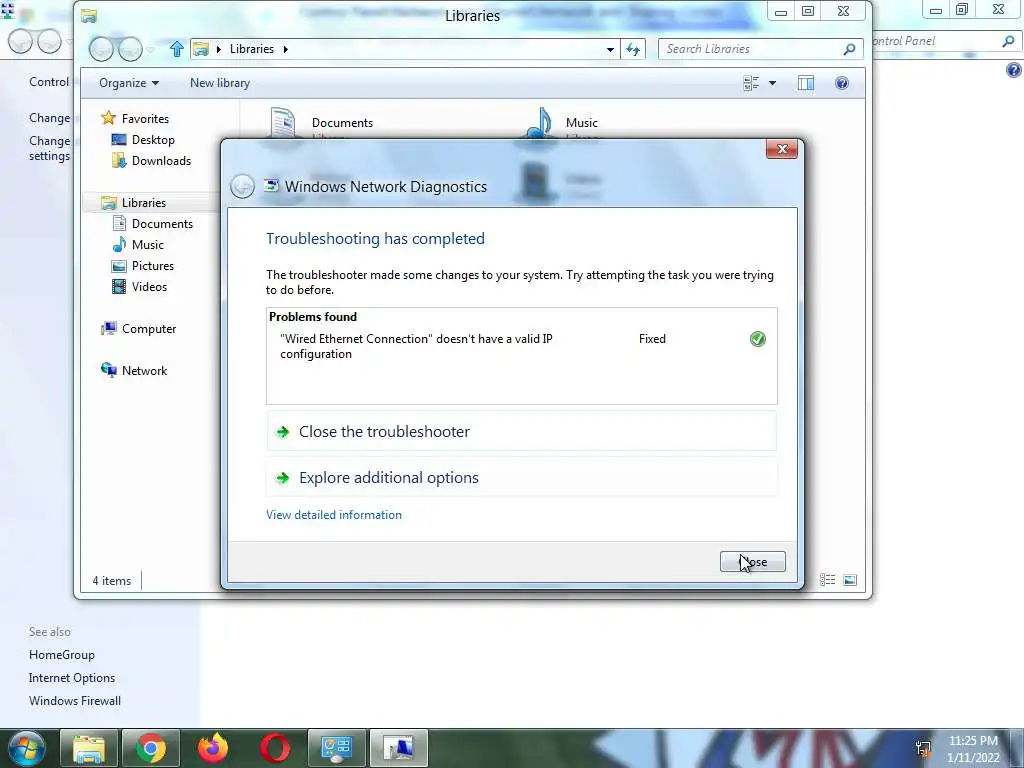Viewport: 1024px width, 768px height.
Task: Select the Wired Ethernet Connection problem text
Action: (x=416, y=346)
